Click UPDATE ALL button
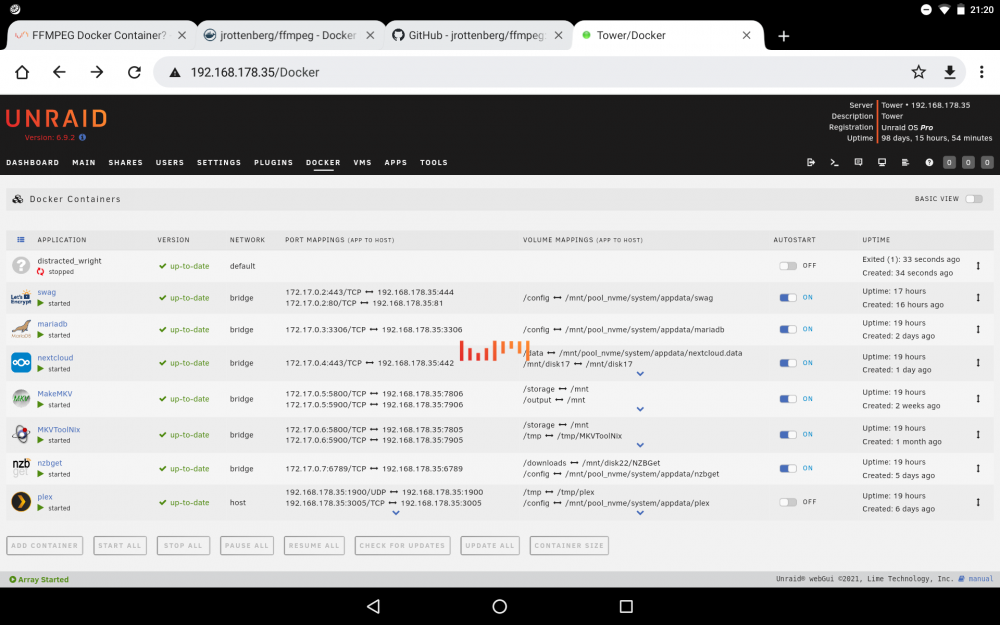The height and width of the screenshot is (625, 1000). pos(490,545)
